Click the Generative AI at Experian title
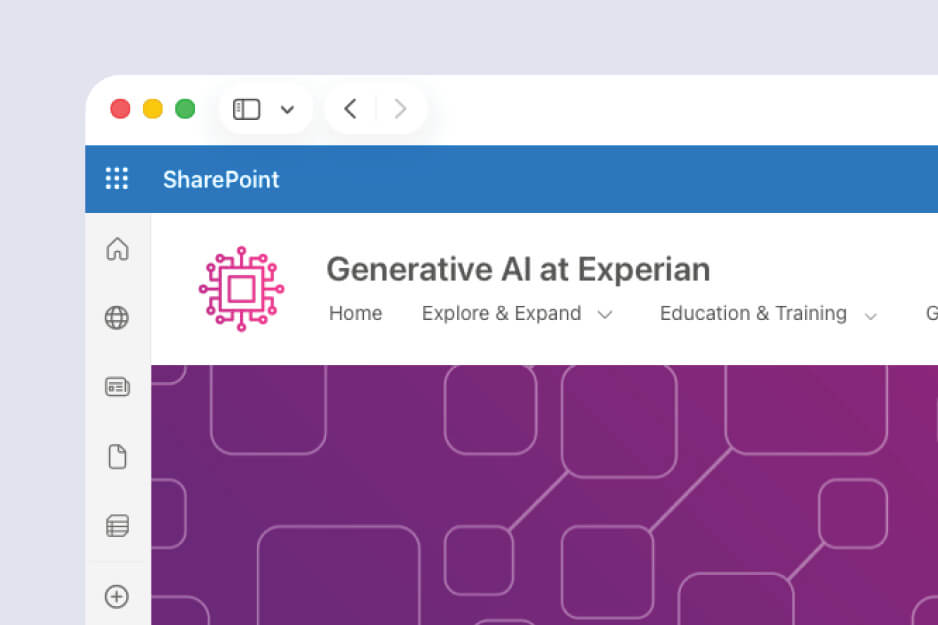This screenshot has height=625, width=938. click(517, 268)
